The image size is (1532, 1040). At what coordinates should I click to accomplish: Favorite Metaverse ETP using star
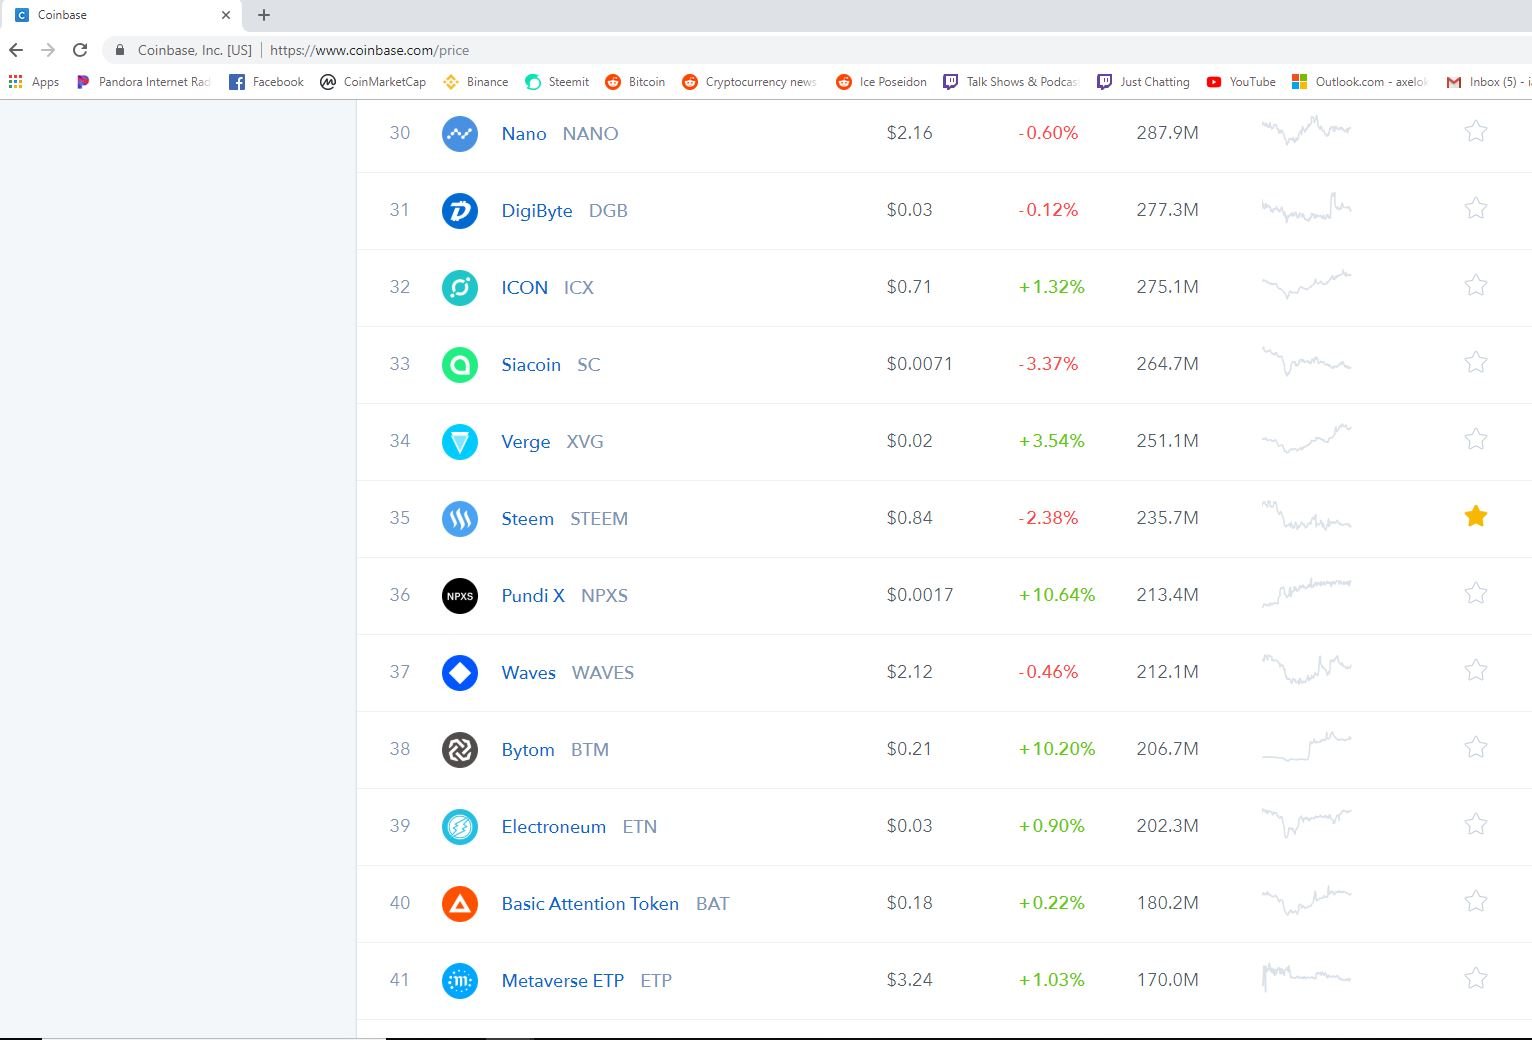pyautogui.click(x=1476, y=978)
